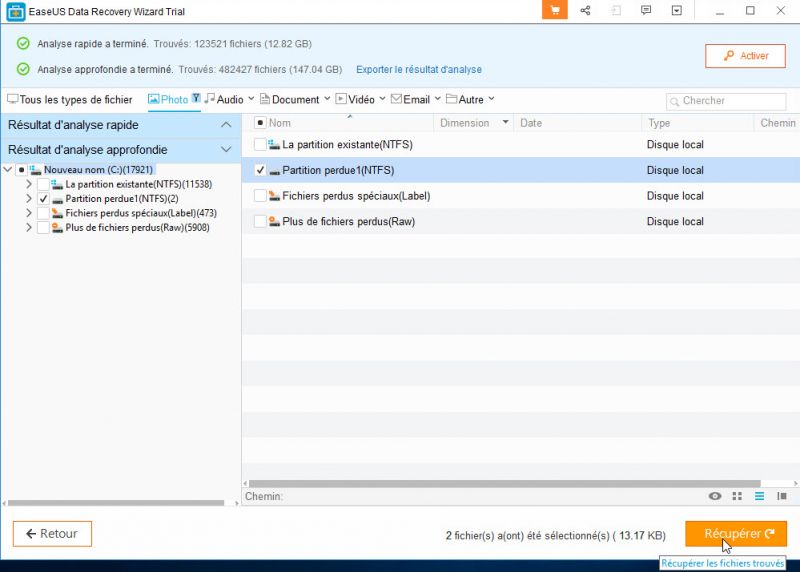Image resolution: width=800 pixels, height=572 pixels.
Task: Select the Email filter tab
Action: click(411, 100)
